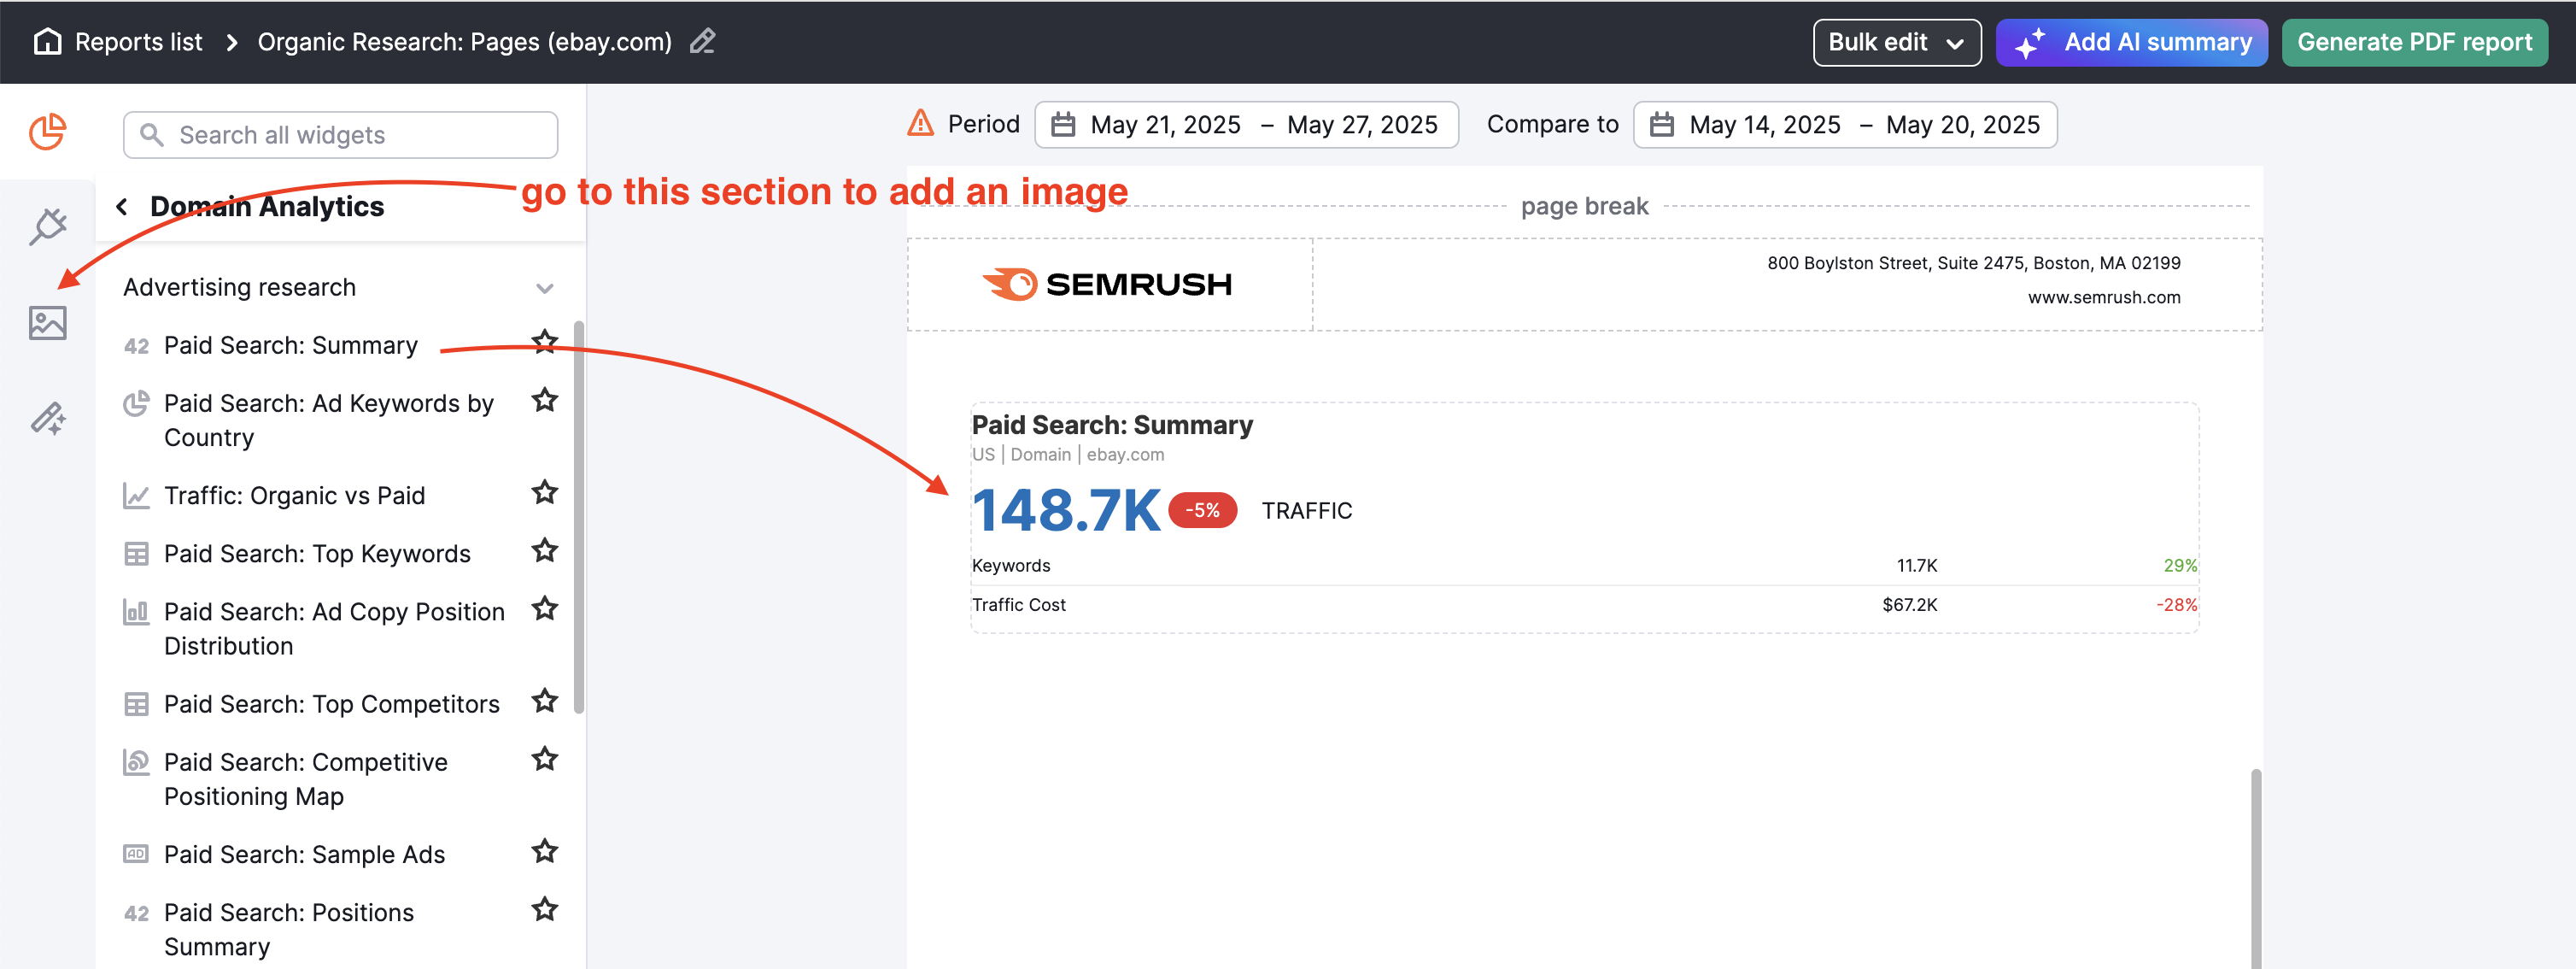This screenshot has height=969, width=2576.
Task: Select the AI magic wand sidebar icon
Action: pyautogui.click(x=48, y=418)
